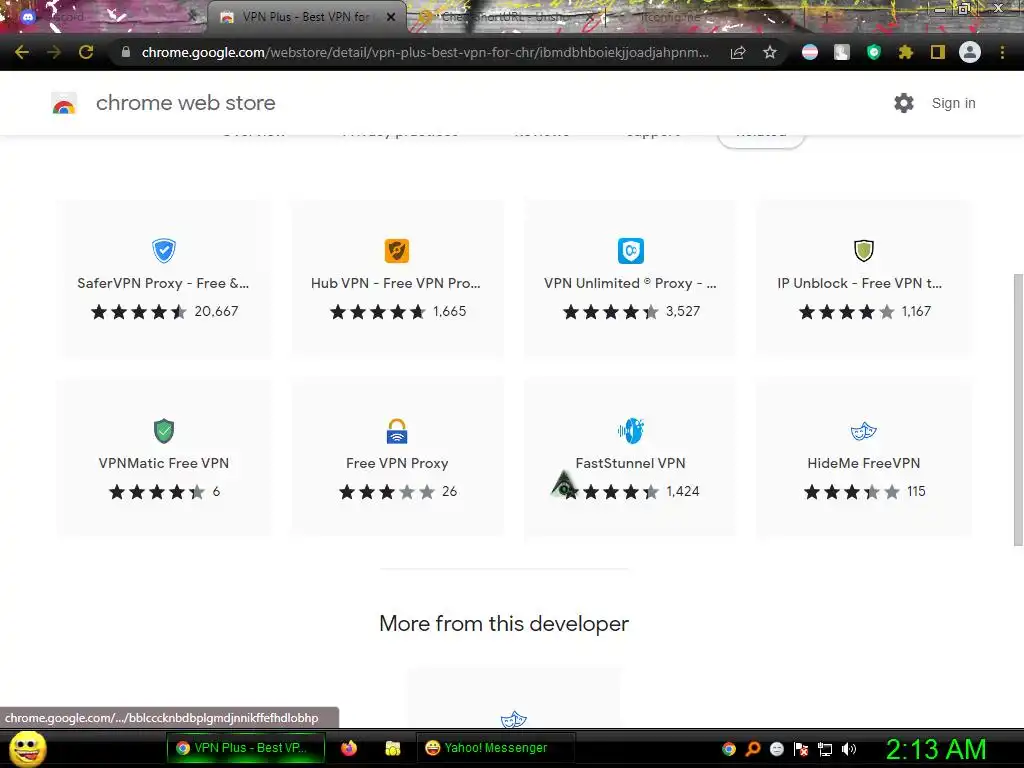
Task: Toggle the Chrome side panel
Action: tap(938, 52)
